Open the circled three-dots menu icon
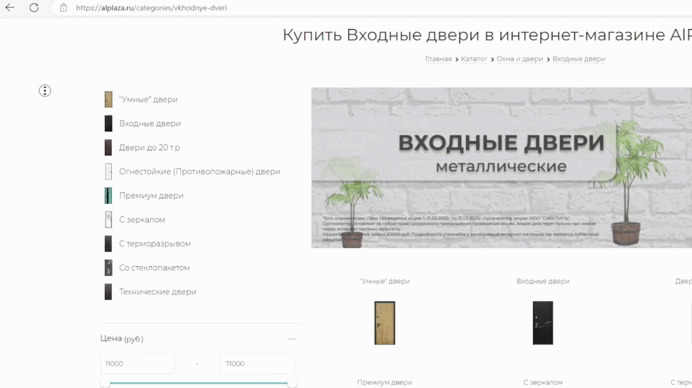Screen dimensions: 692x388 click(45, 90)
